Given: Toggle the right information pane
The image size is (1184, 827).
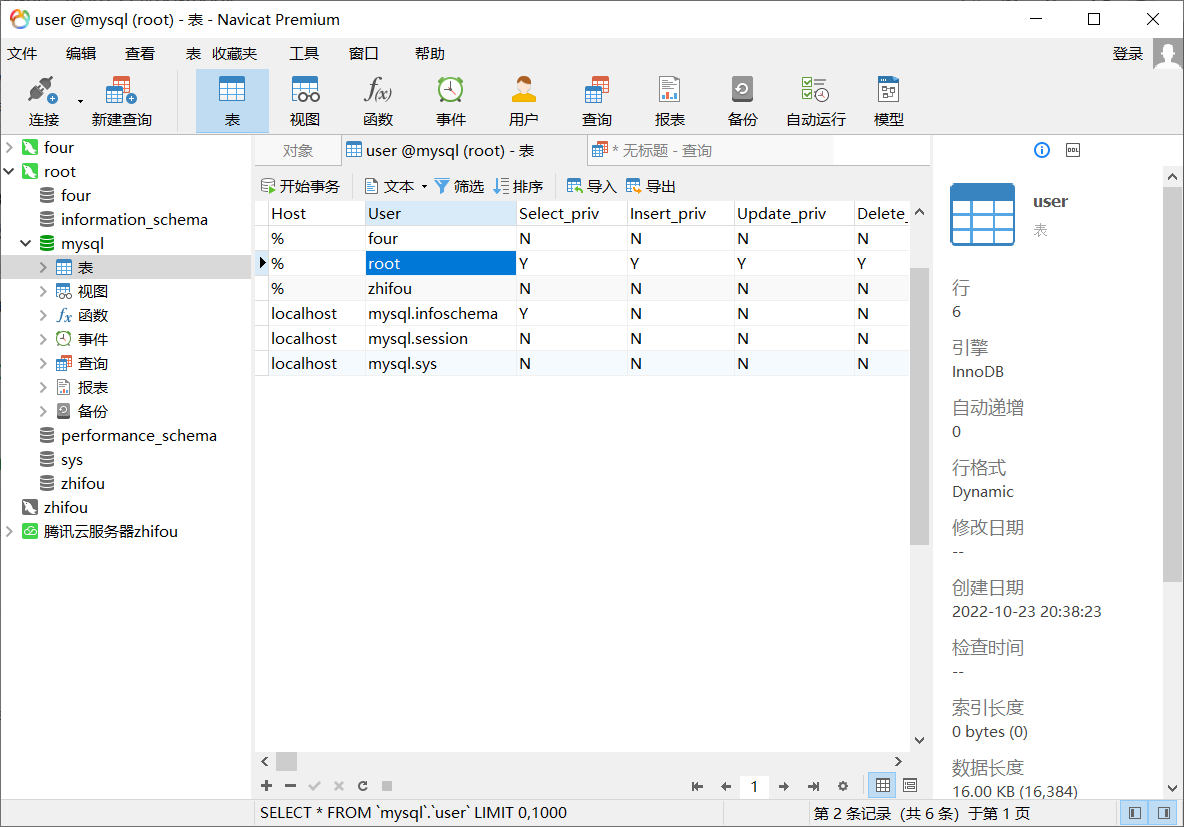Looking at the screenshot, I should click(1164, 813).
